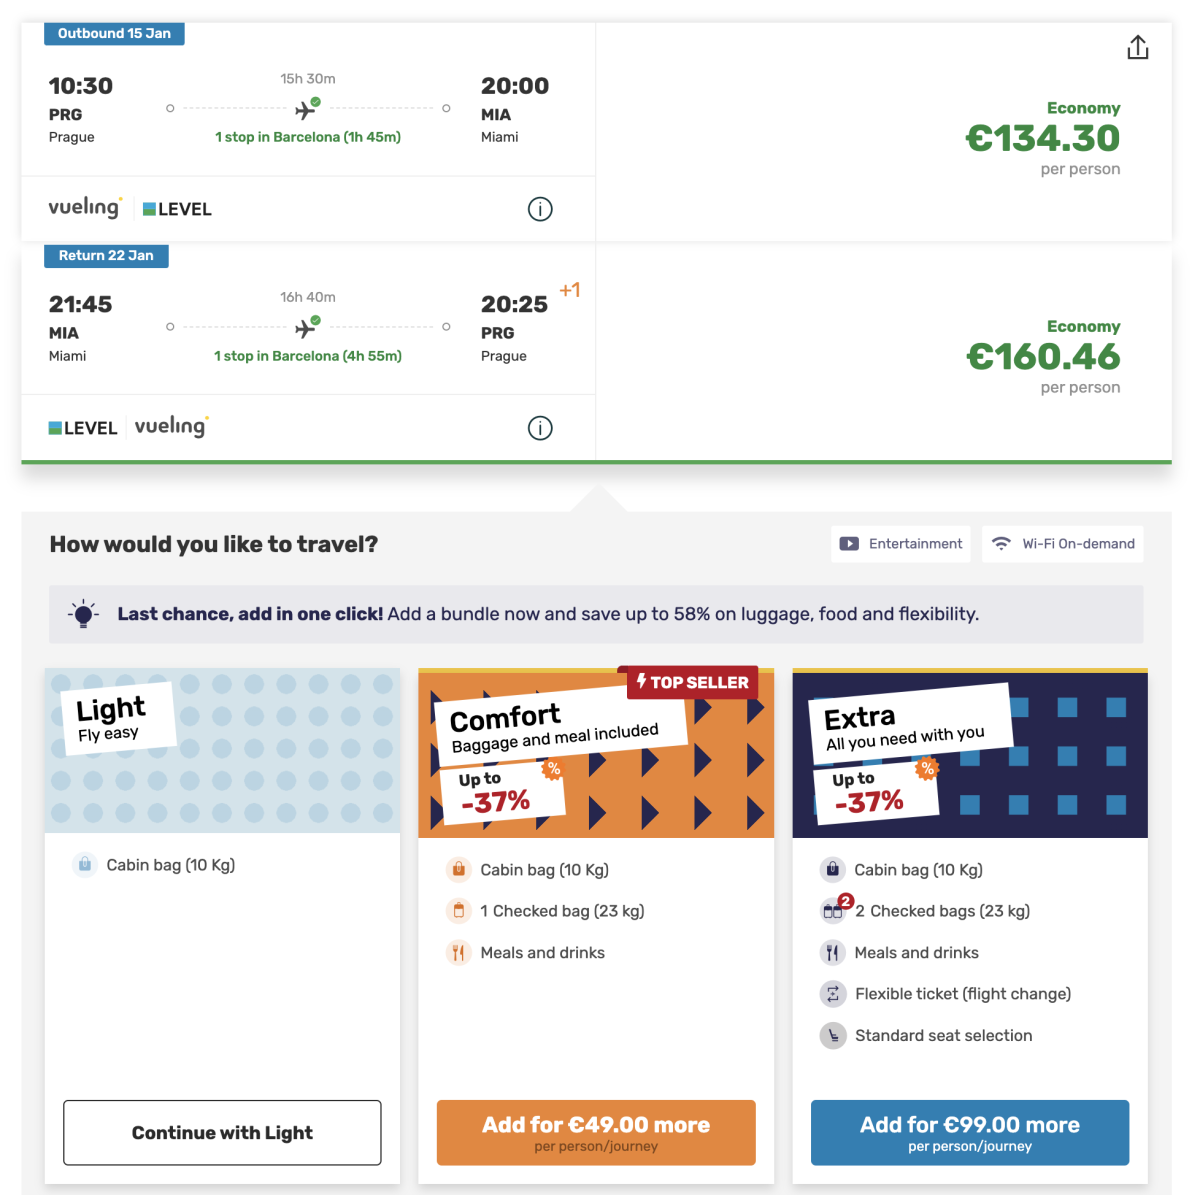Click the share icon at top right
This screenshot has width=1200, height=1195.
pos(1137,48)
